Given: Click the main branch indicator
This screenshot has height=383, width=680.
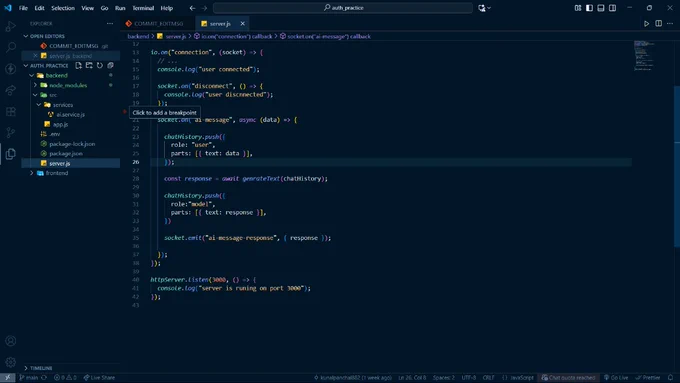Looking at the screenshot, I should click(x=29, y=378).
